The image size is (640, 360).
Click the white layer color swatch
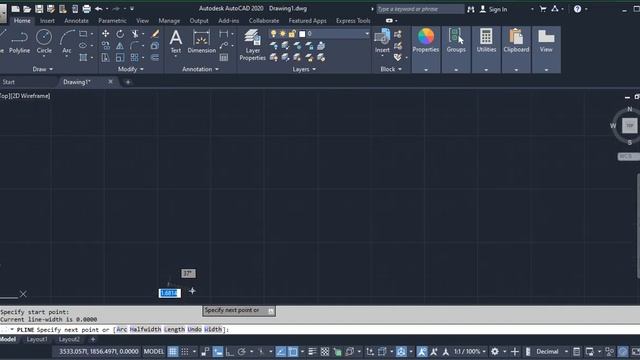[302, 34]
